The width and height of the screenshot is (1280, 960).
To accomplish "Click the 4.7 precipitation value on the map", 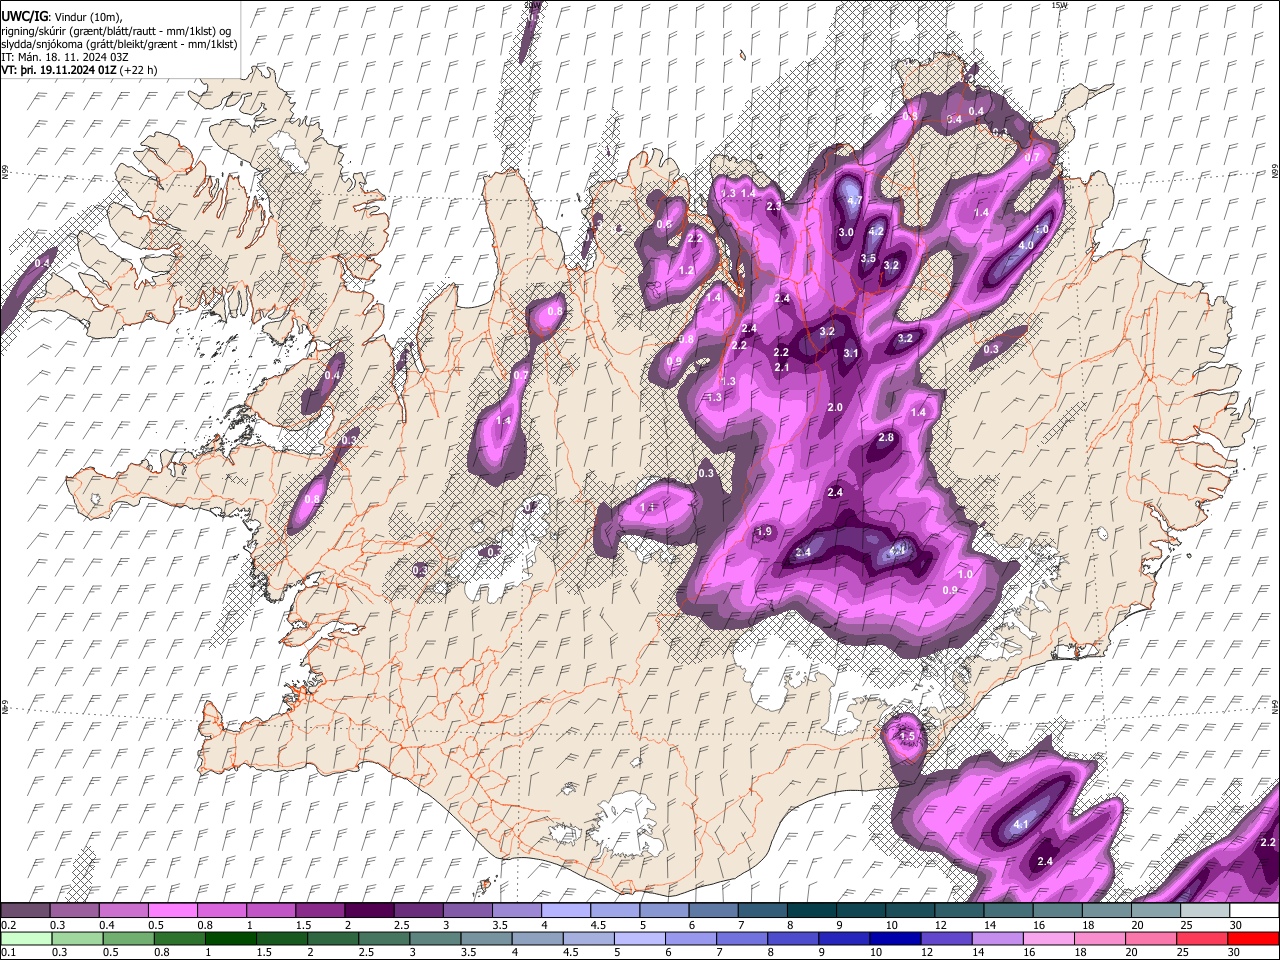I will point(855,201).
